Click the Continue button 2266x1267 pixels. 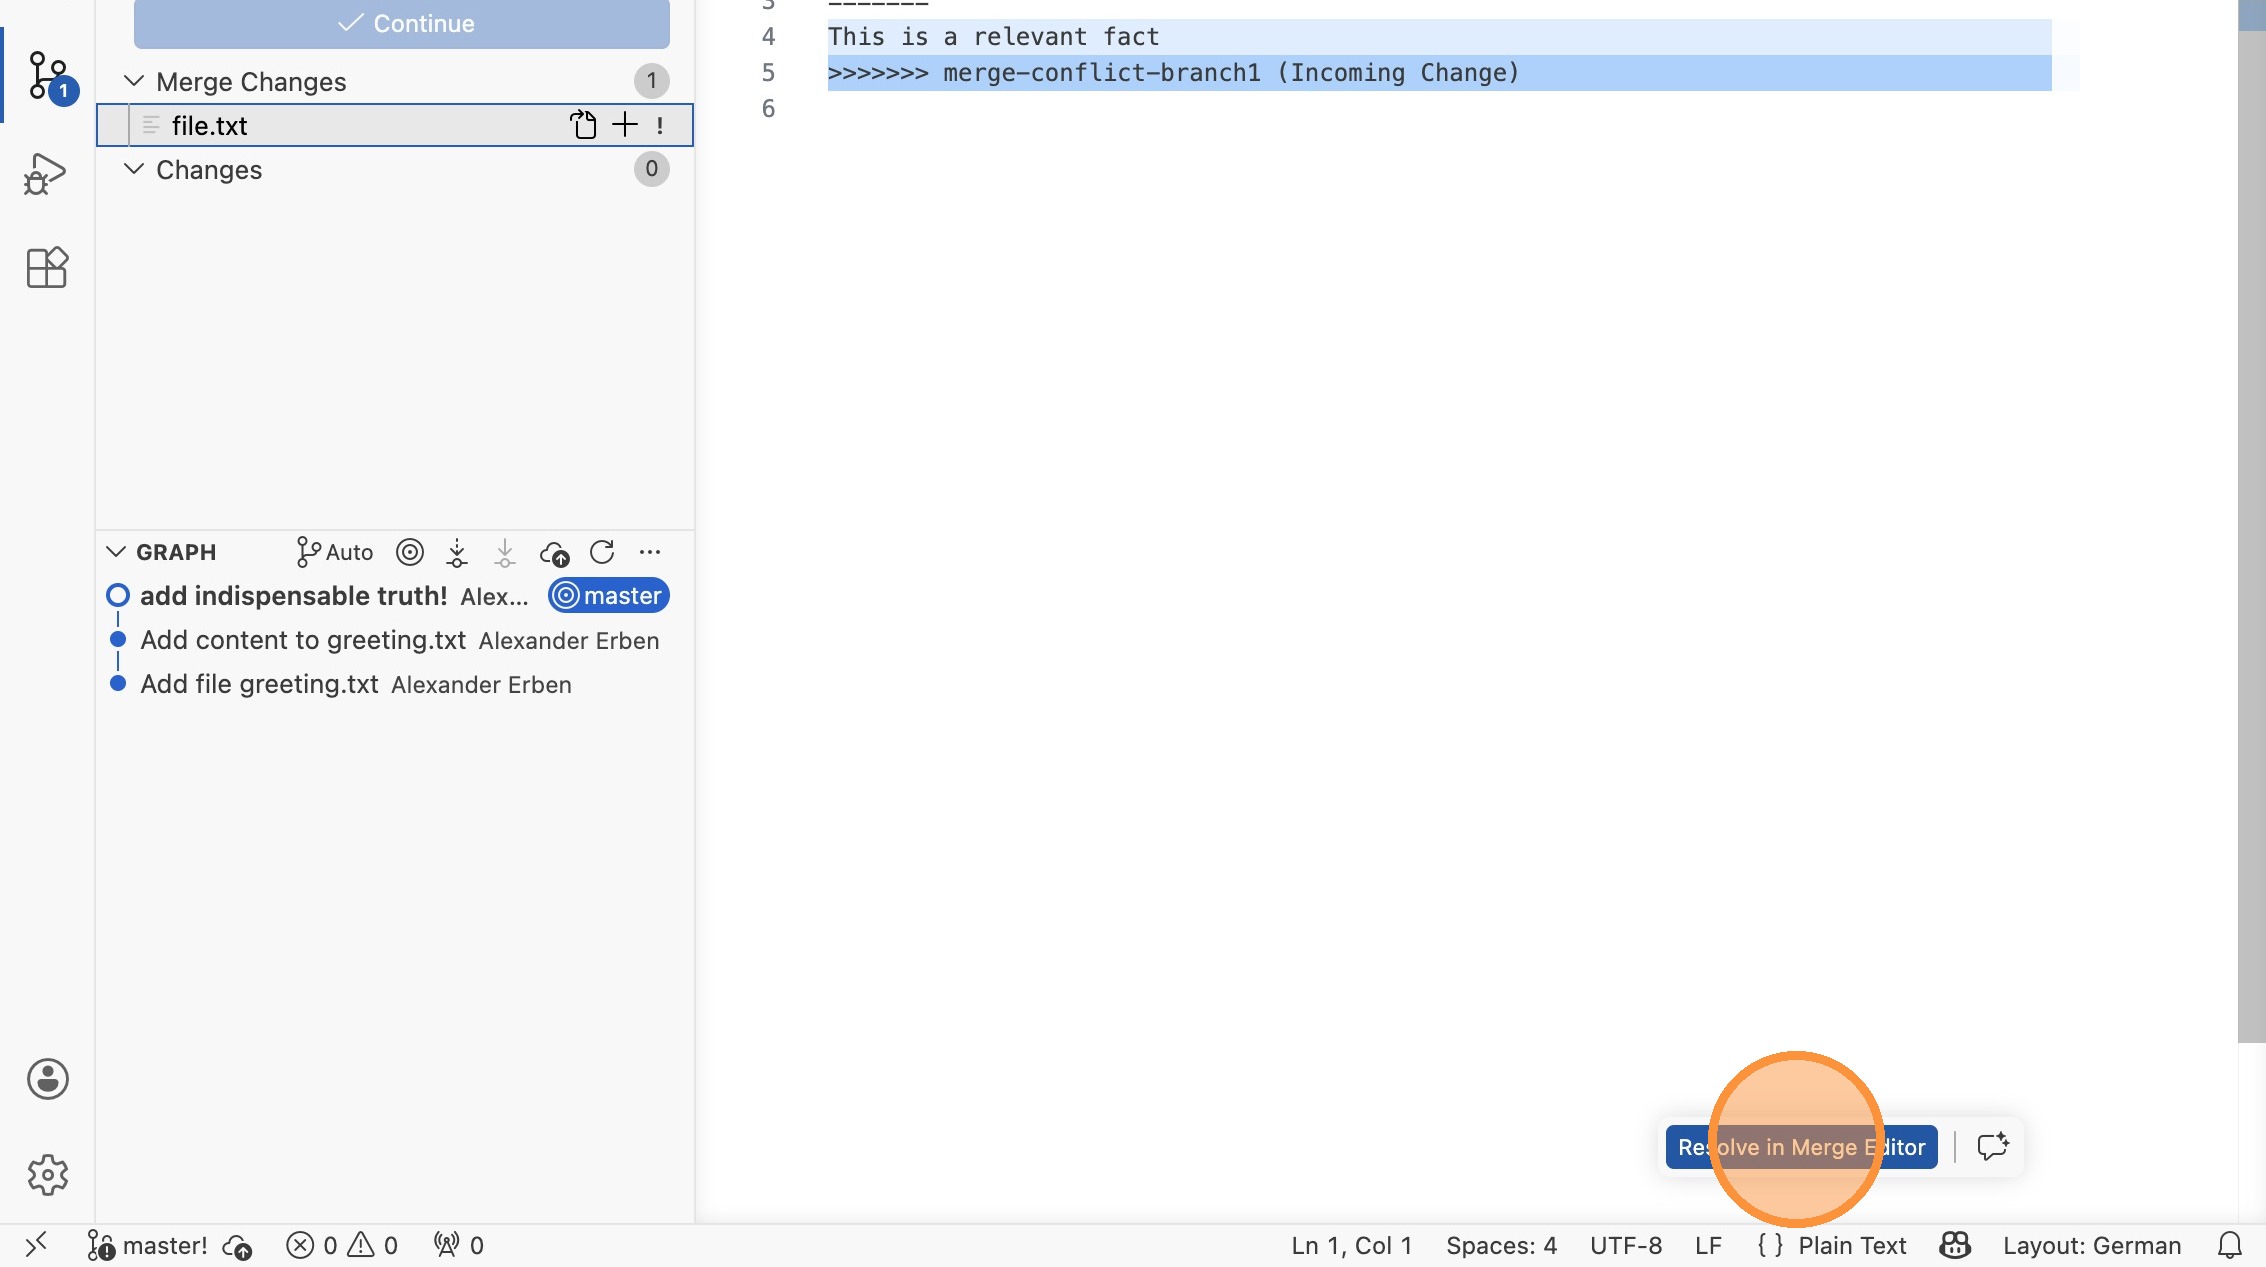coord(402,23)
